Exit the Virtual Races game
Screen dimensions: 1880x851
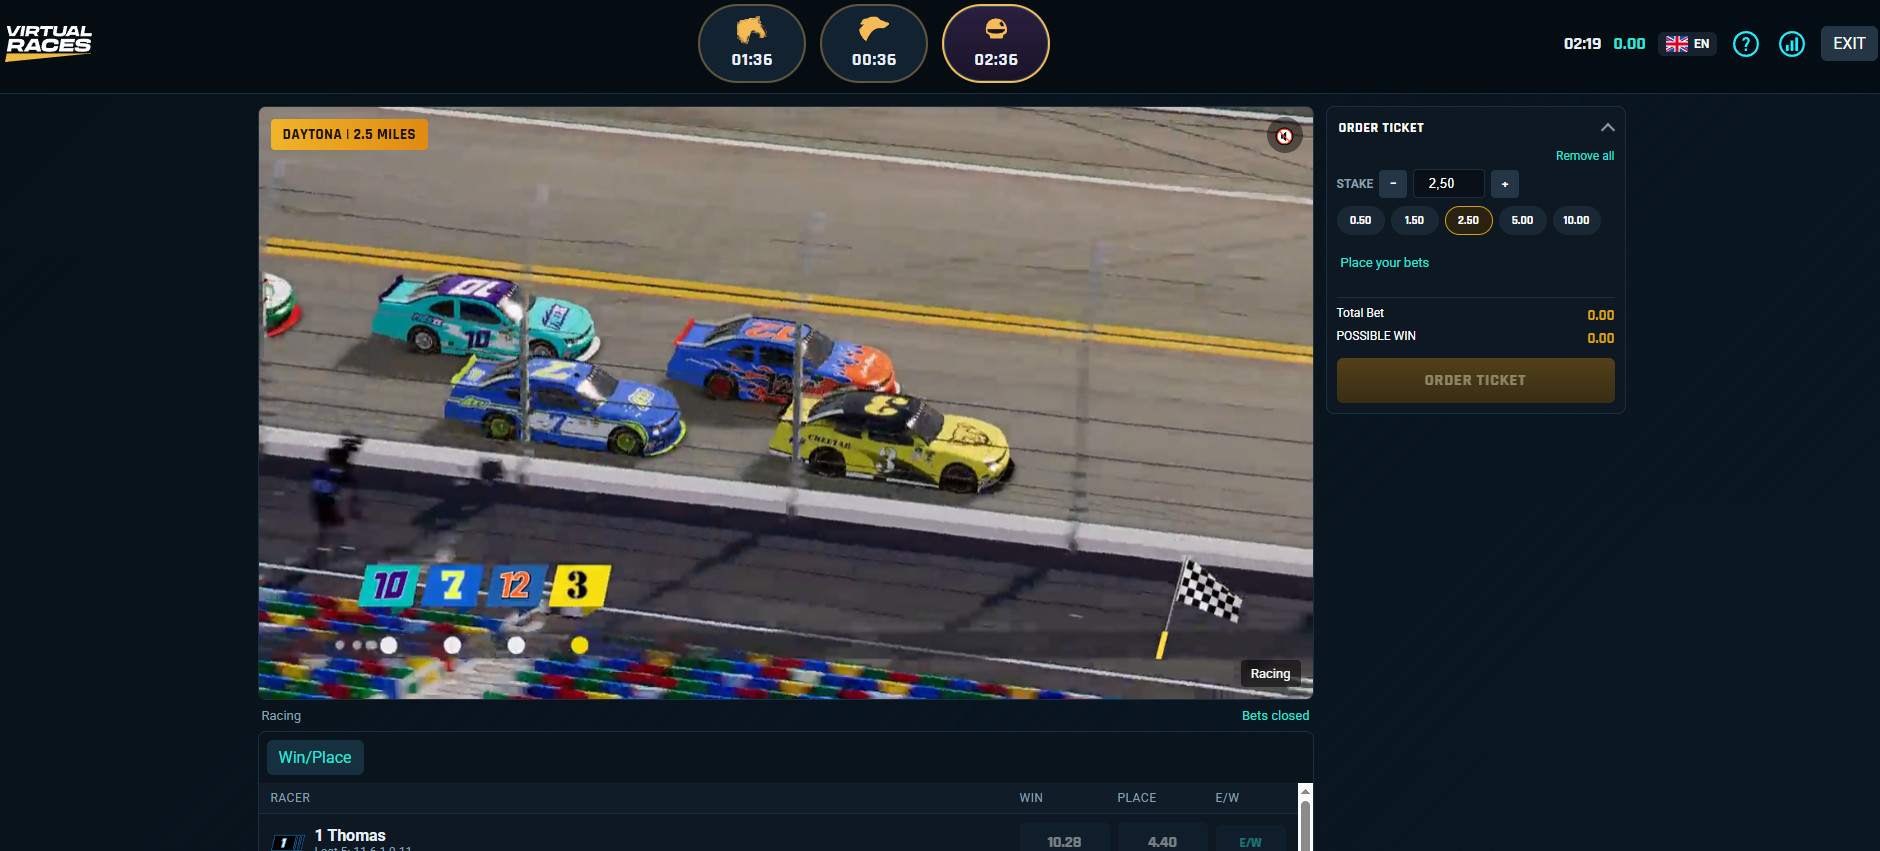tap(1849, 44)
